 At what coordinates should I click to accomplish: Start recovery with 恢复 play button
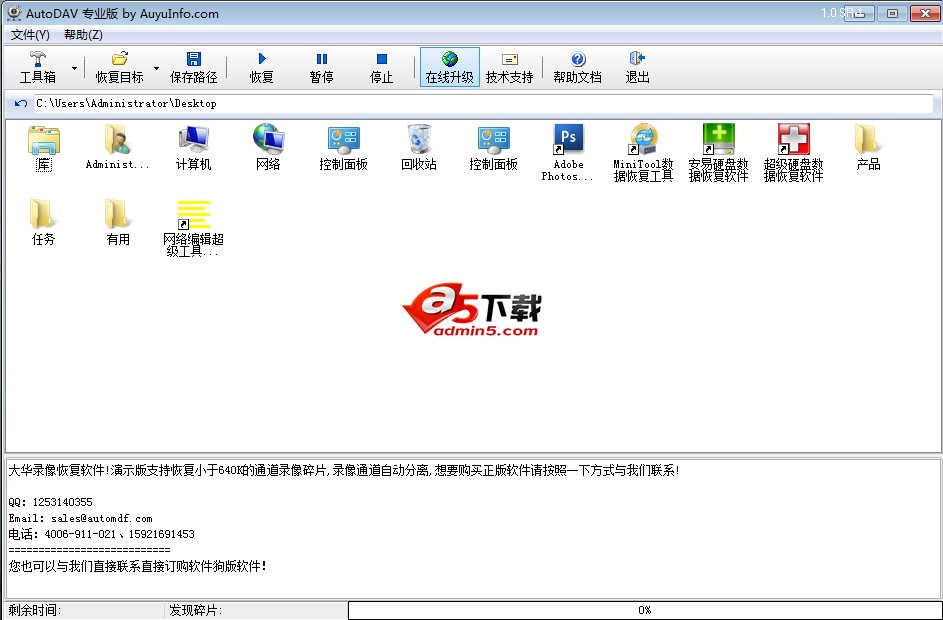262,67
